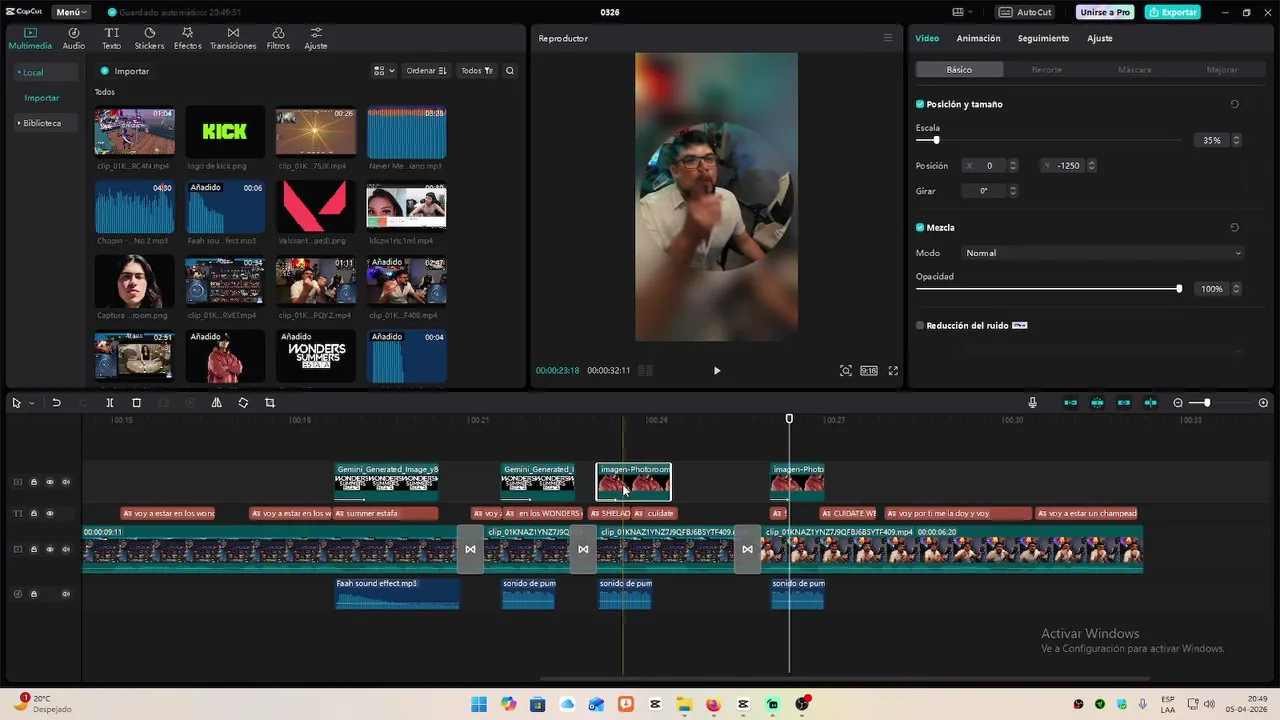Open the Modo blend mode dropdown

pyautogui.click(x=1103, y=253)
